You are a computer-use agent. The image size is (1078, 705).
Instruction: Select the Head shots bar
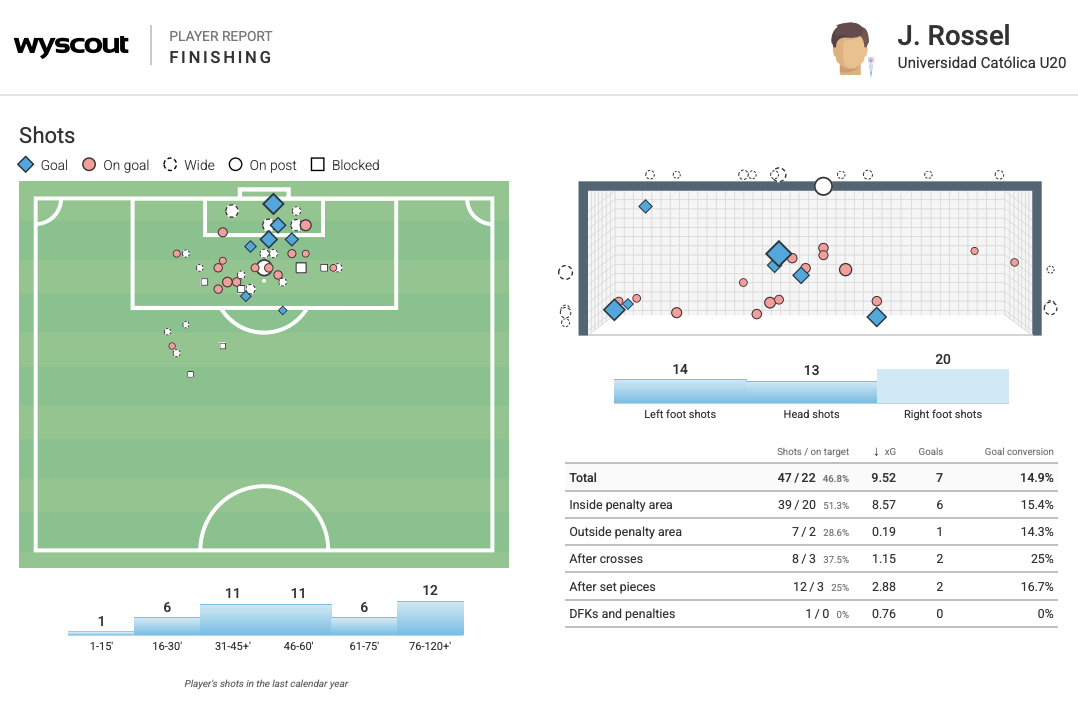pos(811,392)
